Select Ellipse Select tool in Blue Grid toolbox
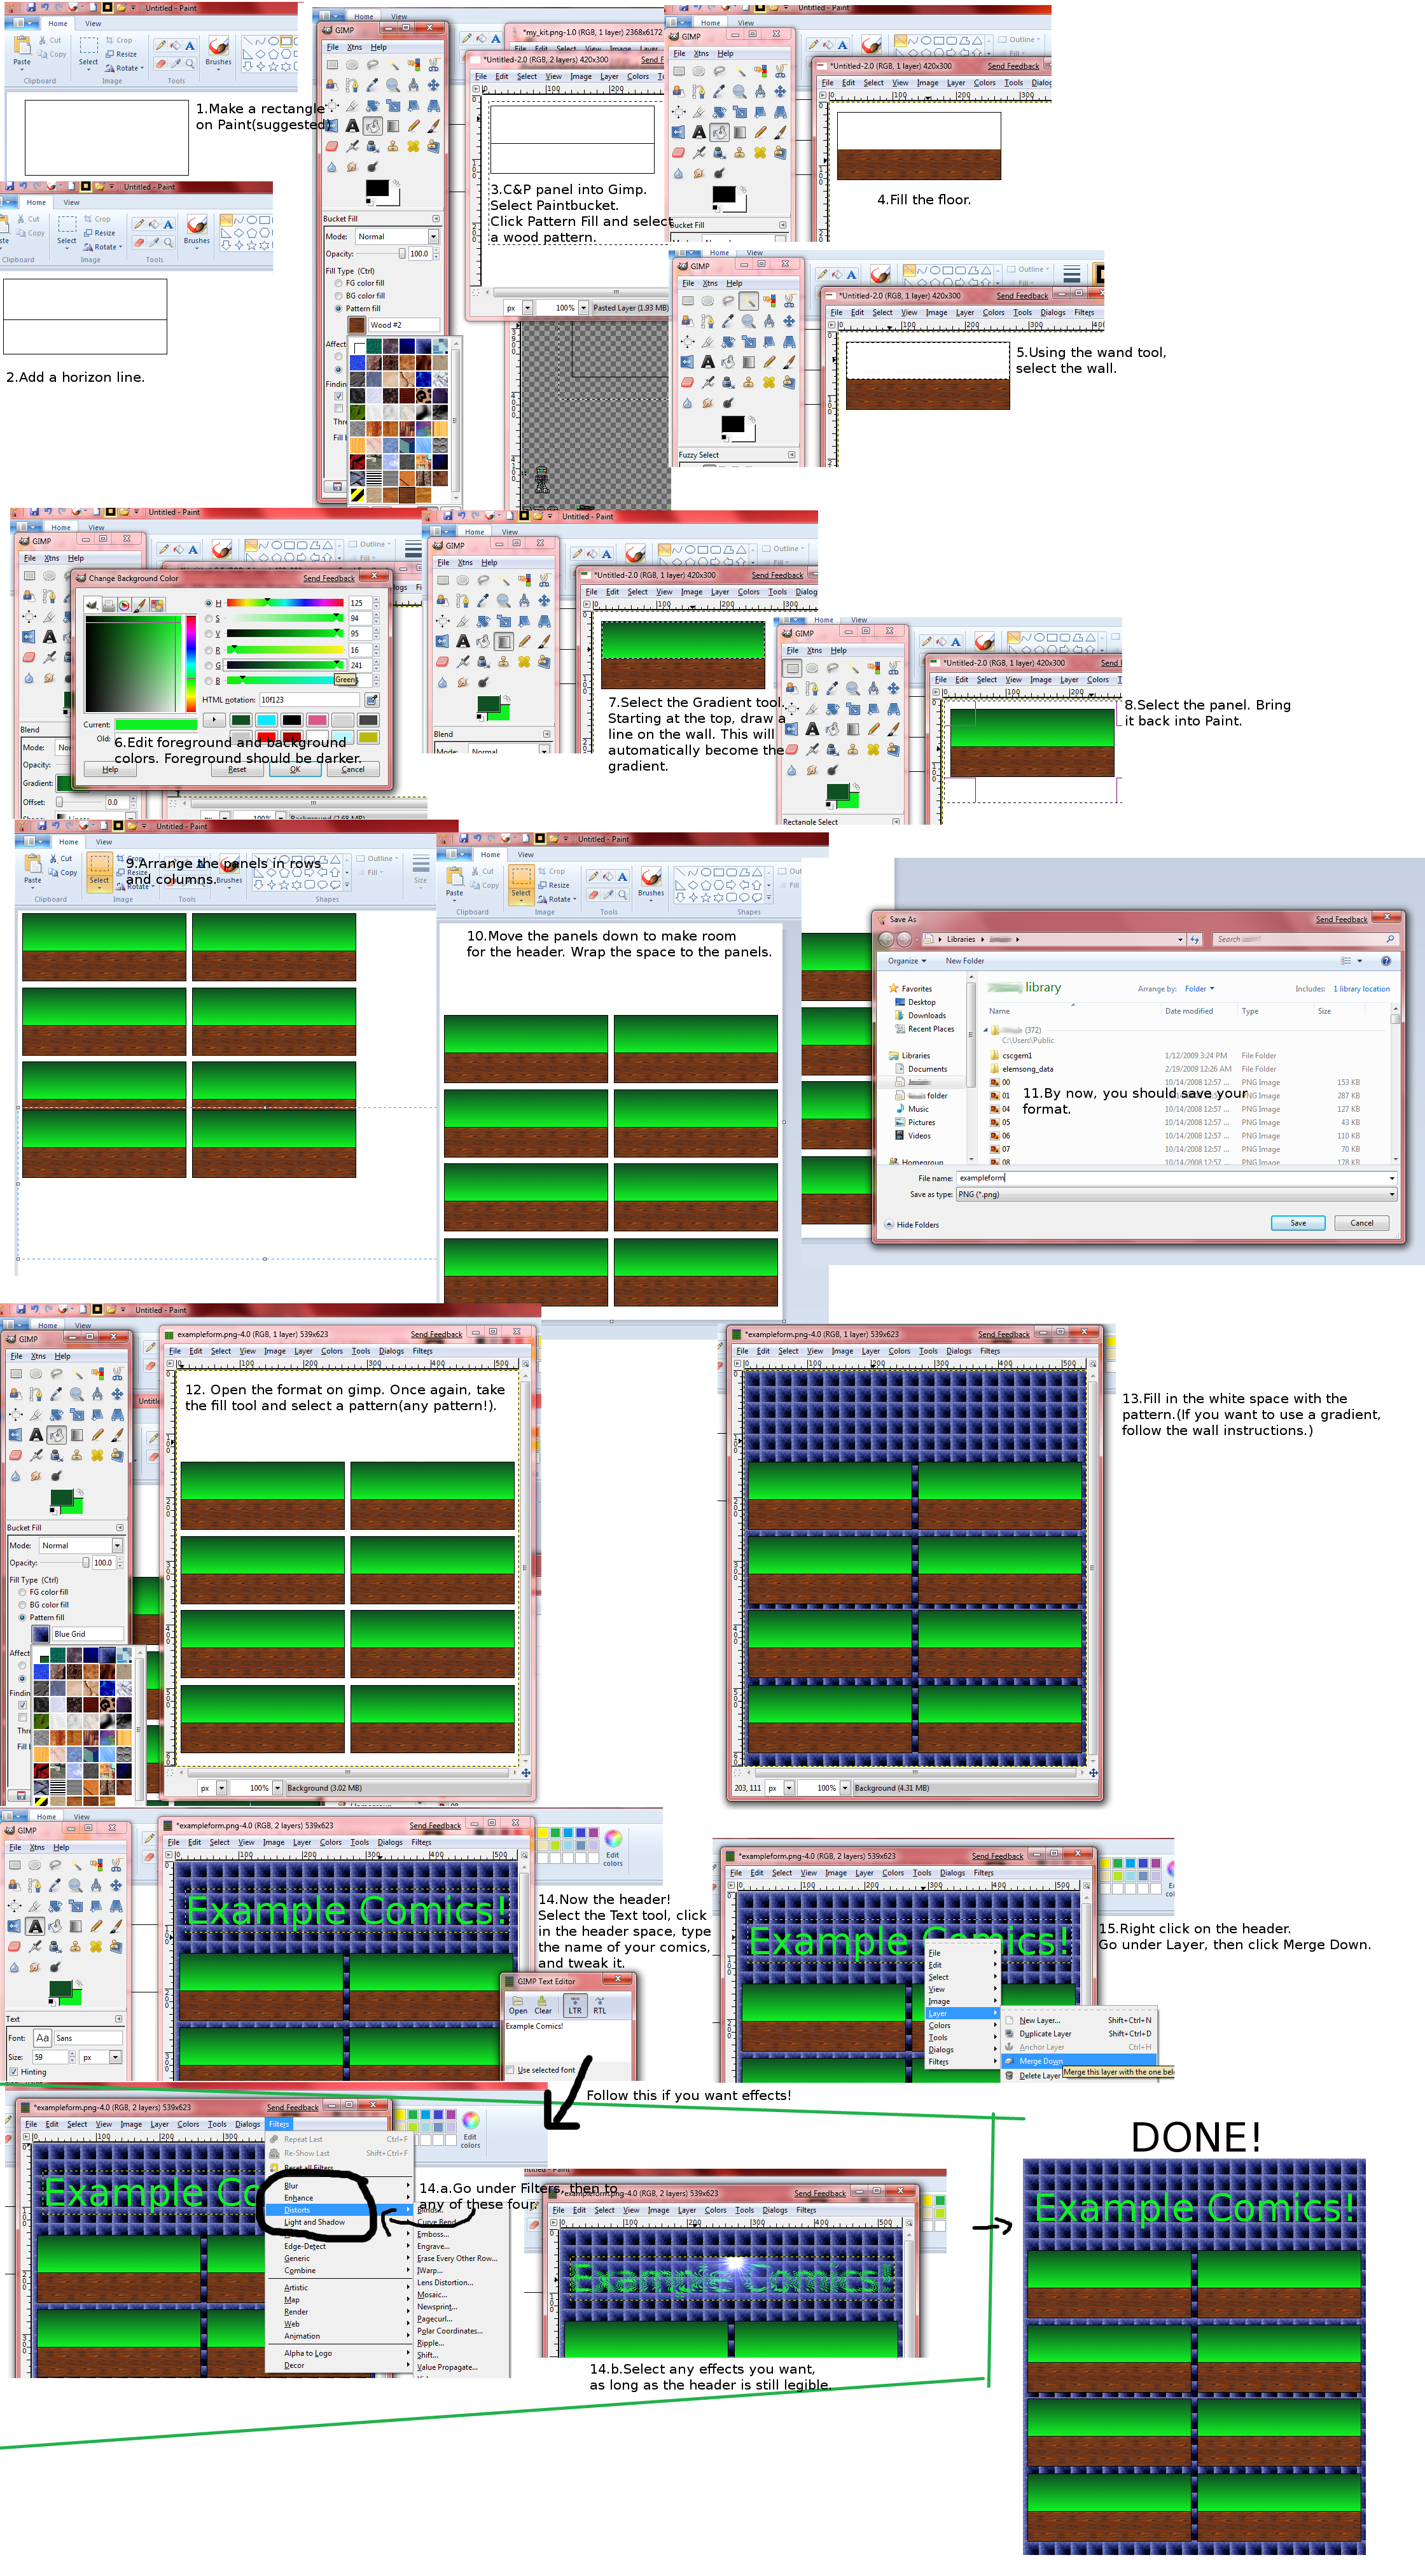Image resolution: width=1425 pixels, height=2576 pixels. (x=36, y=1374)
